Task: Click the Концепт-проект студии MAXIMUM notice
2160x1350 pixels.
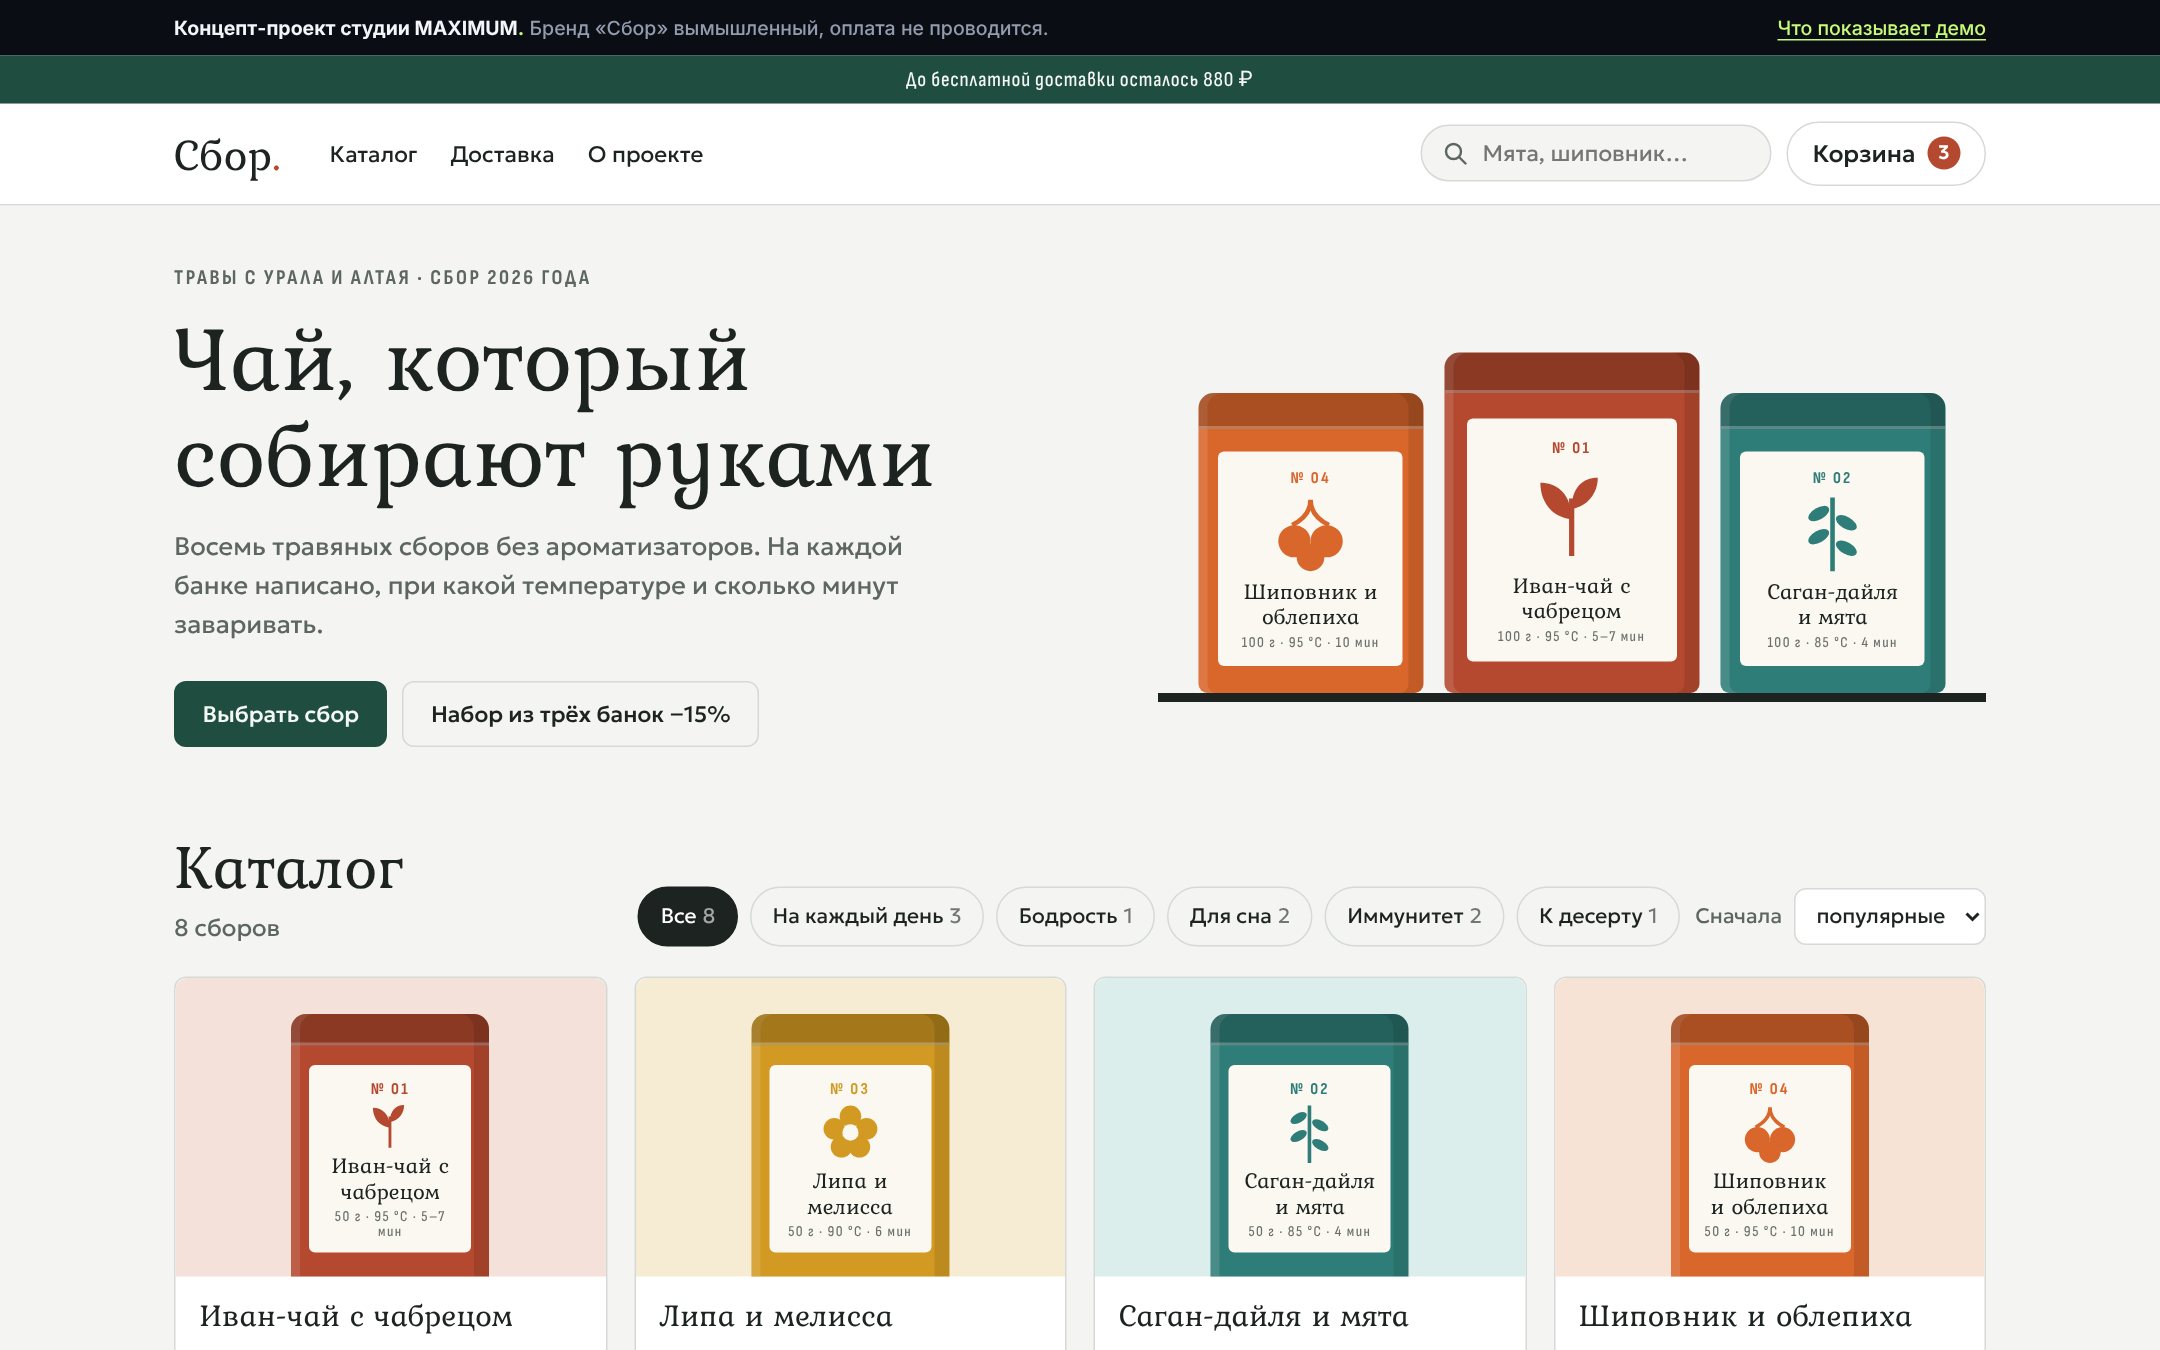Action: pos(611,28)
